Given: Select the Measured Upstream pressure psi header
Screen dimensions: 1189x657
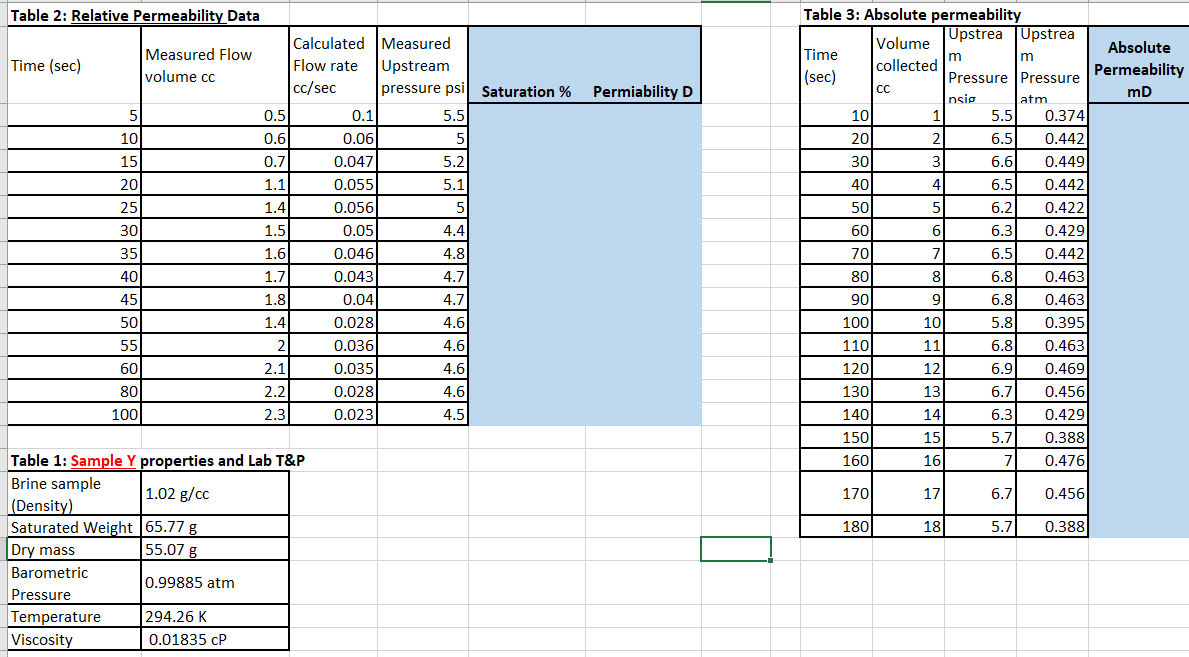Looking at the screenshot, I should (x=420, y=65).
